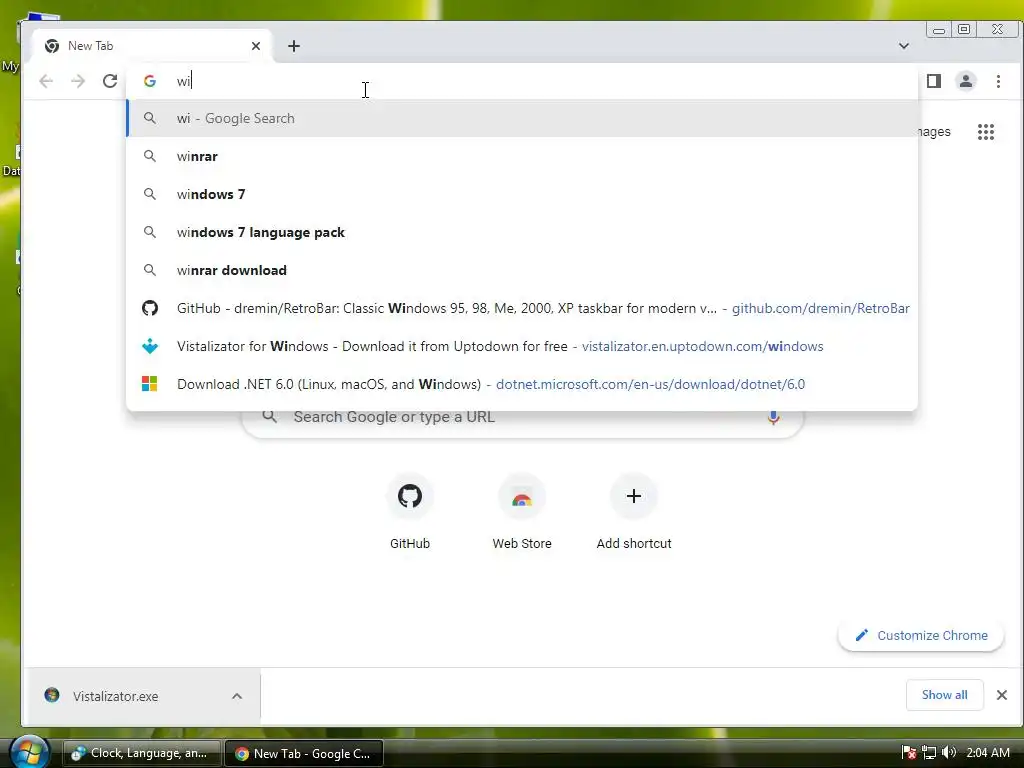Go back using the back arrow
This screenshot has width=1024, height=768.
pos(46,81)
